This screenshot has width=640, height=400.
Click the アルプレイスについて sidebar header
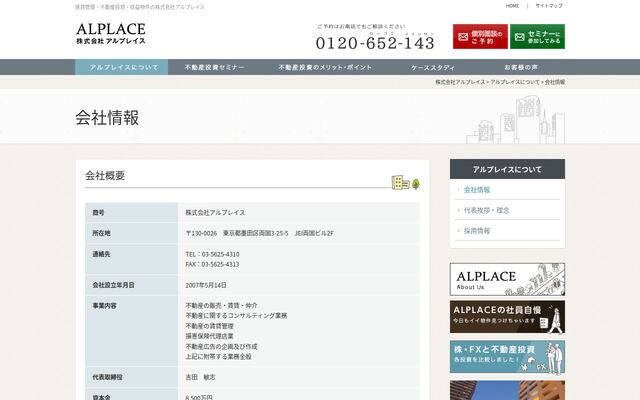[507, 169]
